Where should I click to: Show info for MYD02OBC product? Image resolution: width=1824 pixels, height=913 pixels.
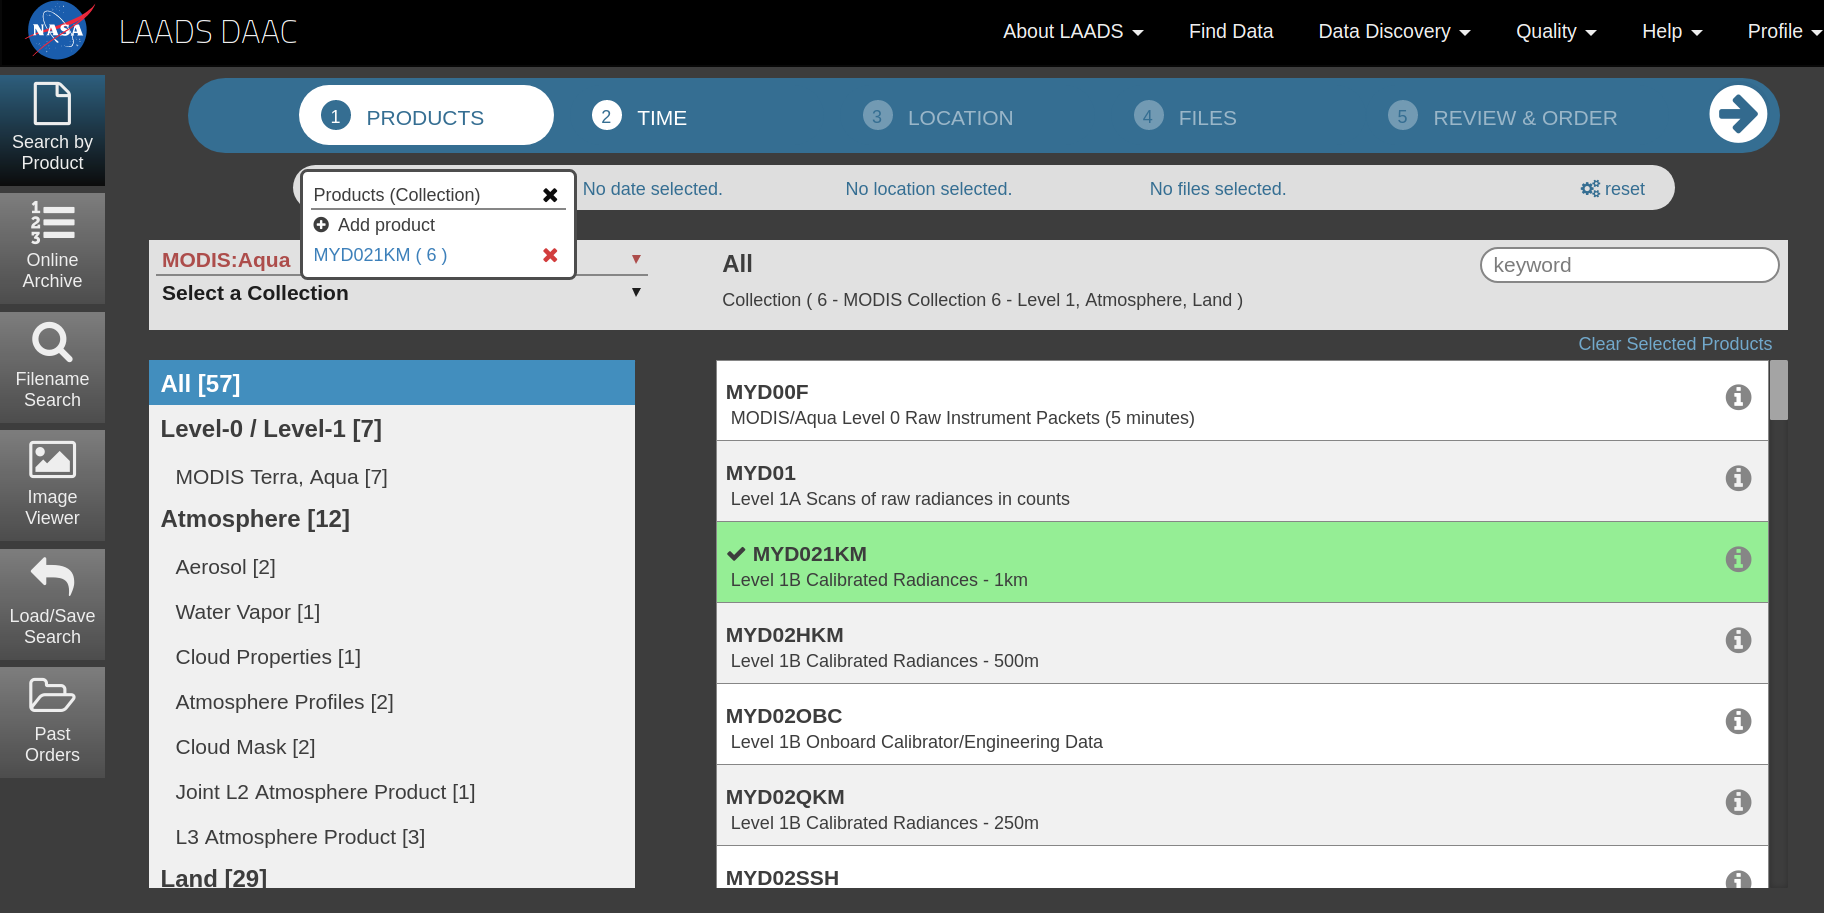tap(1738, 721)
